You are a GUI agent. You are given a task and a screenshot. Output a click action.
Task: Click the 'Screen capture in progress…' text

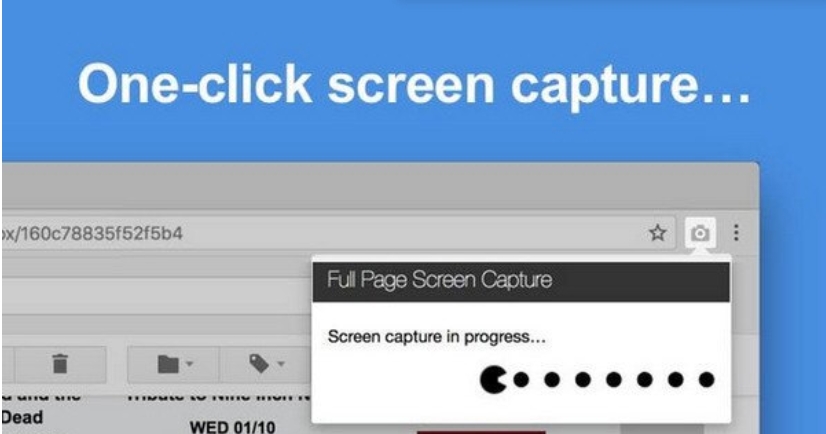(437, 338)
